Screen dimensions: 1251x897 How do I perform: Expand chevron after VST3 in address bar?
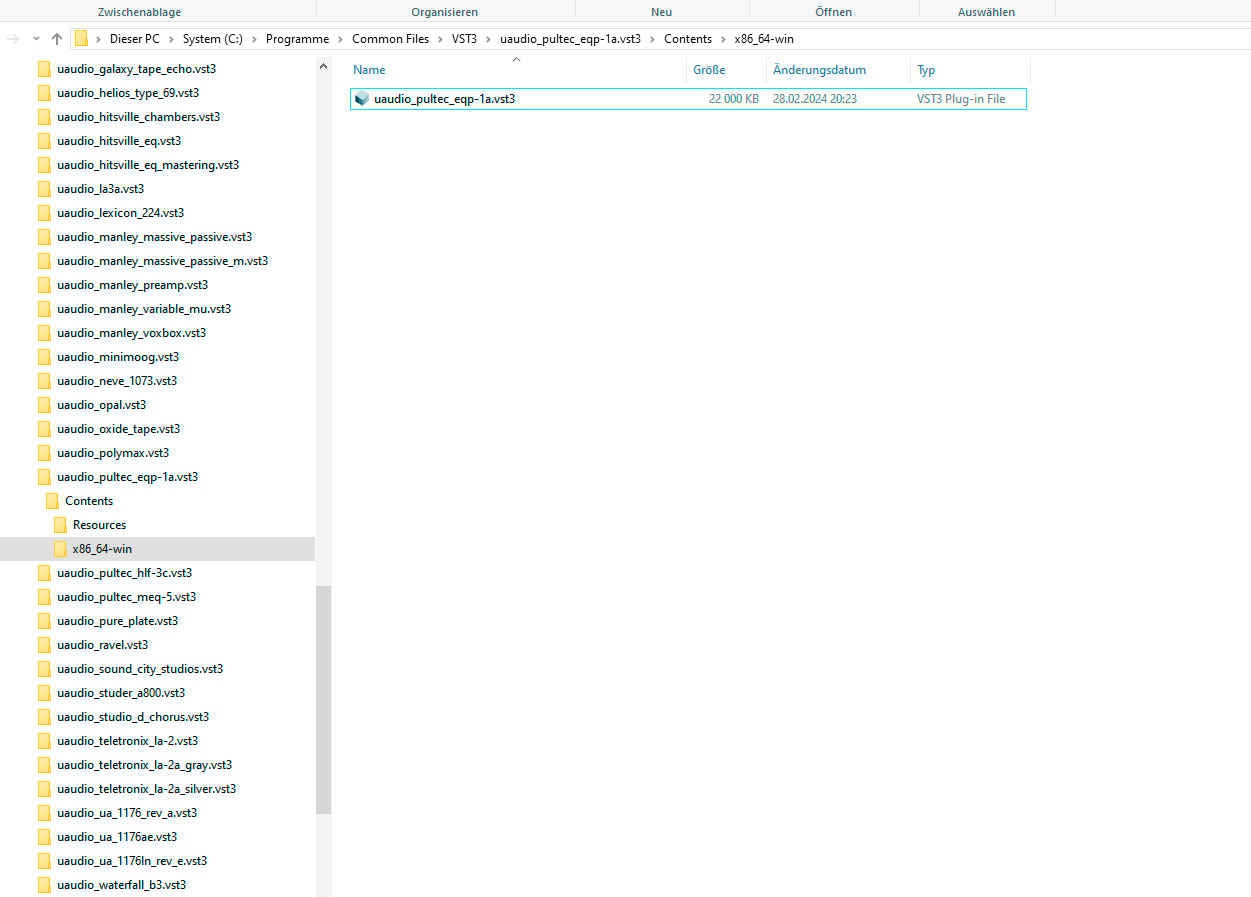[489, 39]
